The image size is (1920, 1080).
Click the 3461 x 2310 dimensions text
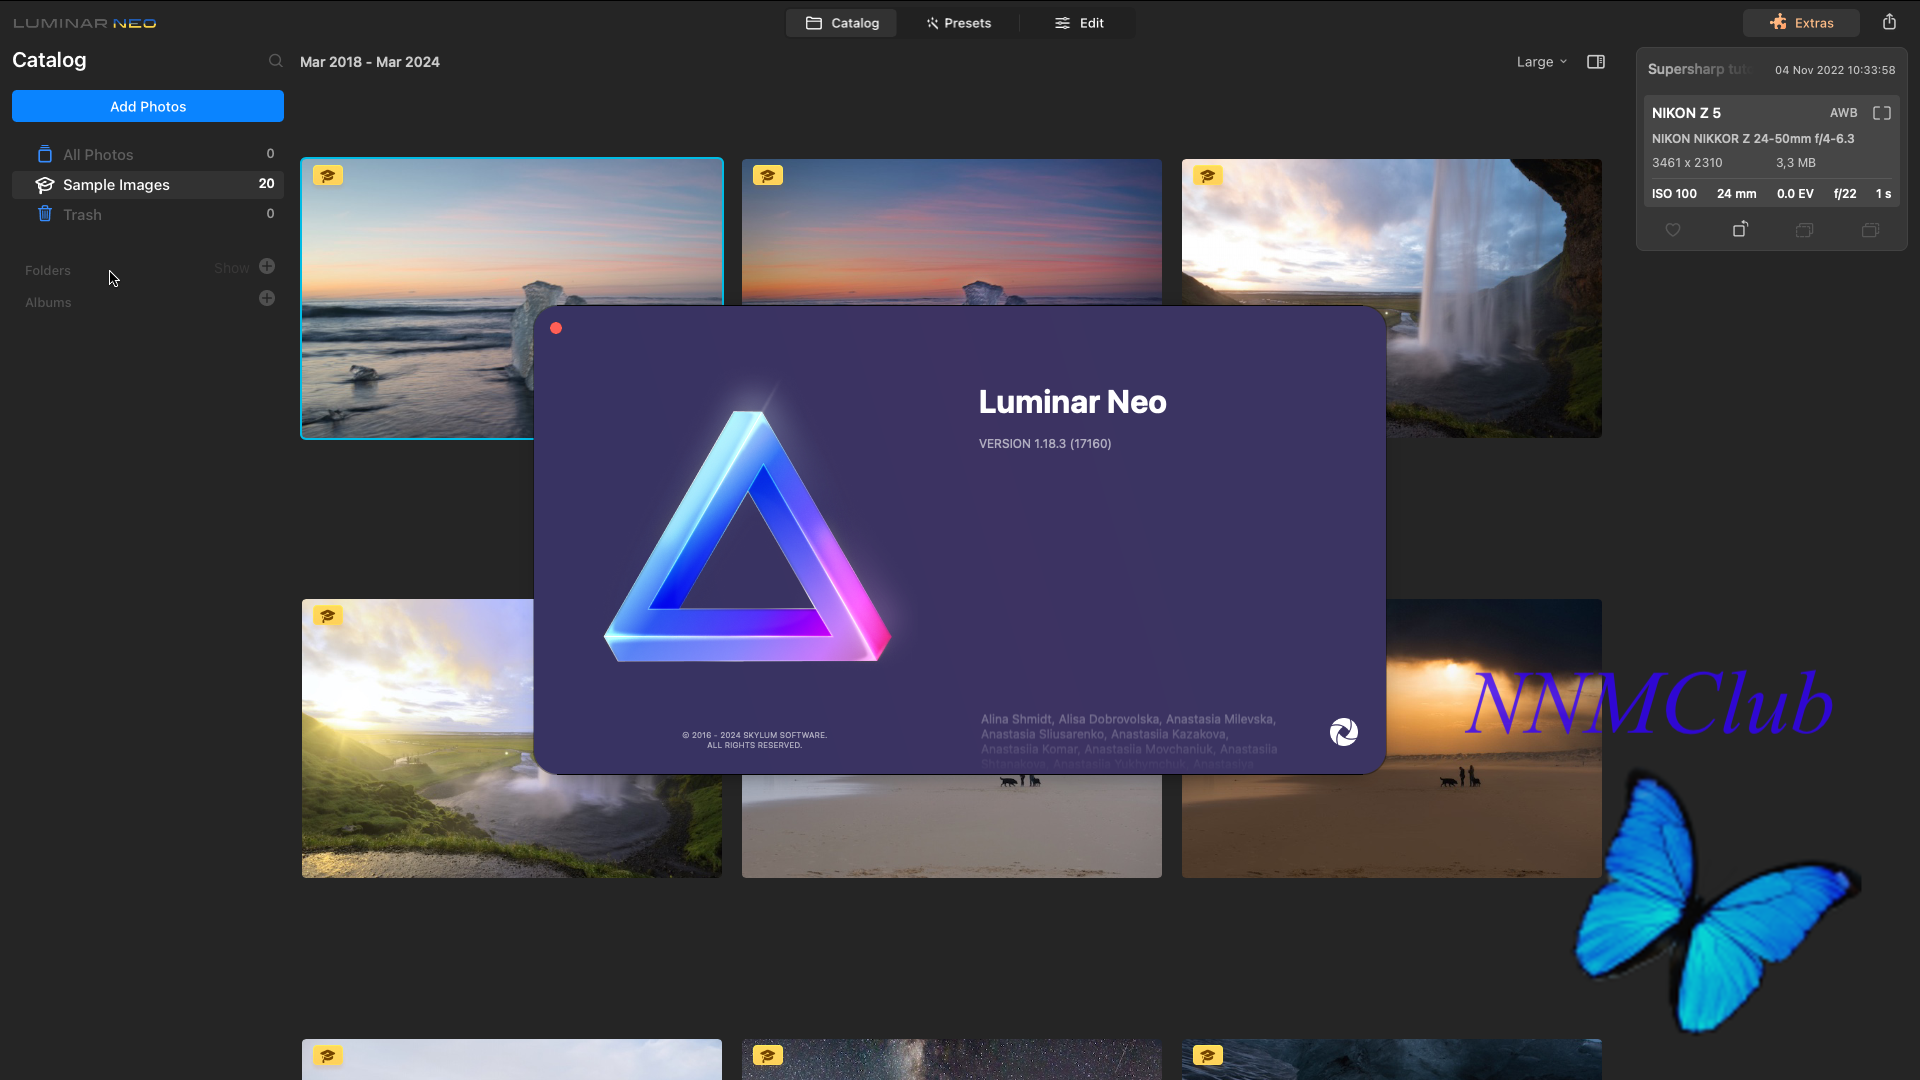(1687, 163)
